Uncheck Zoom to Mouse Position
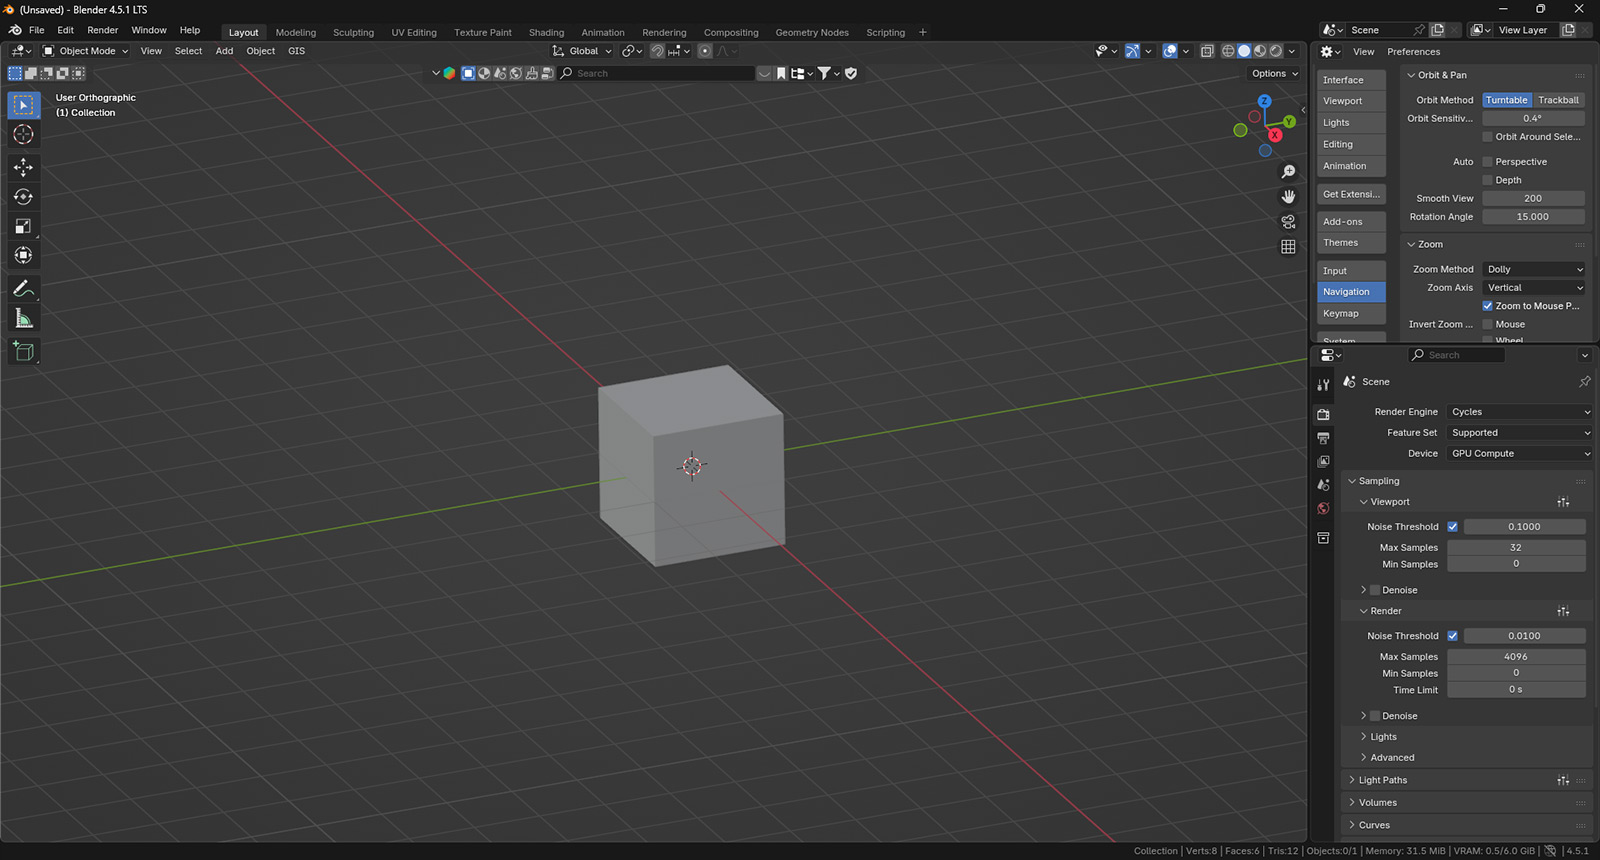This screenshot has height=860, width=1600. (1488, 306)
